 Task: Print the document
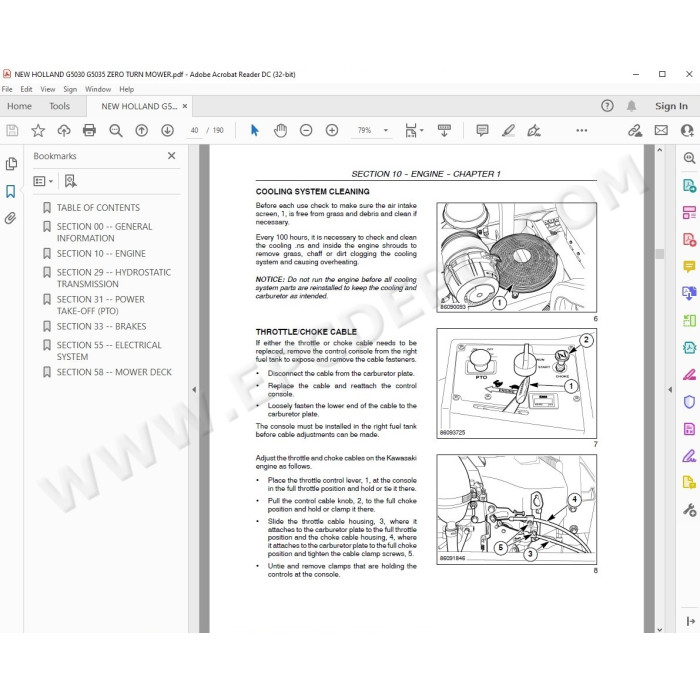pyautogui.click(x=89, y=130)
